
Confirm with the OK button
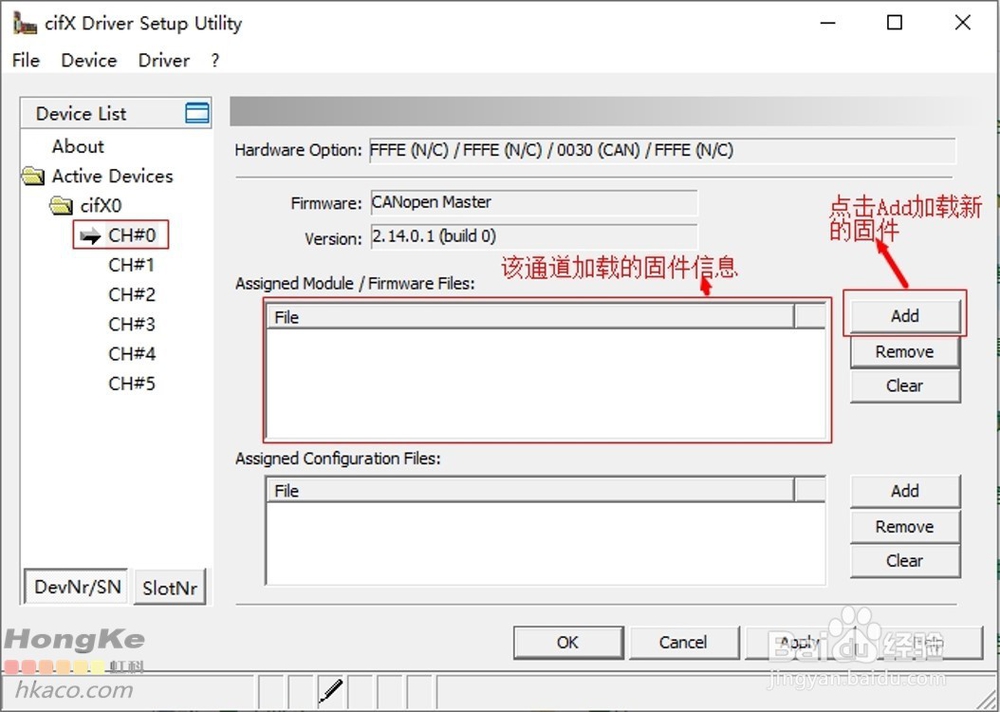tap(568, 642)
